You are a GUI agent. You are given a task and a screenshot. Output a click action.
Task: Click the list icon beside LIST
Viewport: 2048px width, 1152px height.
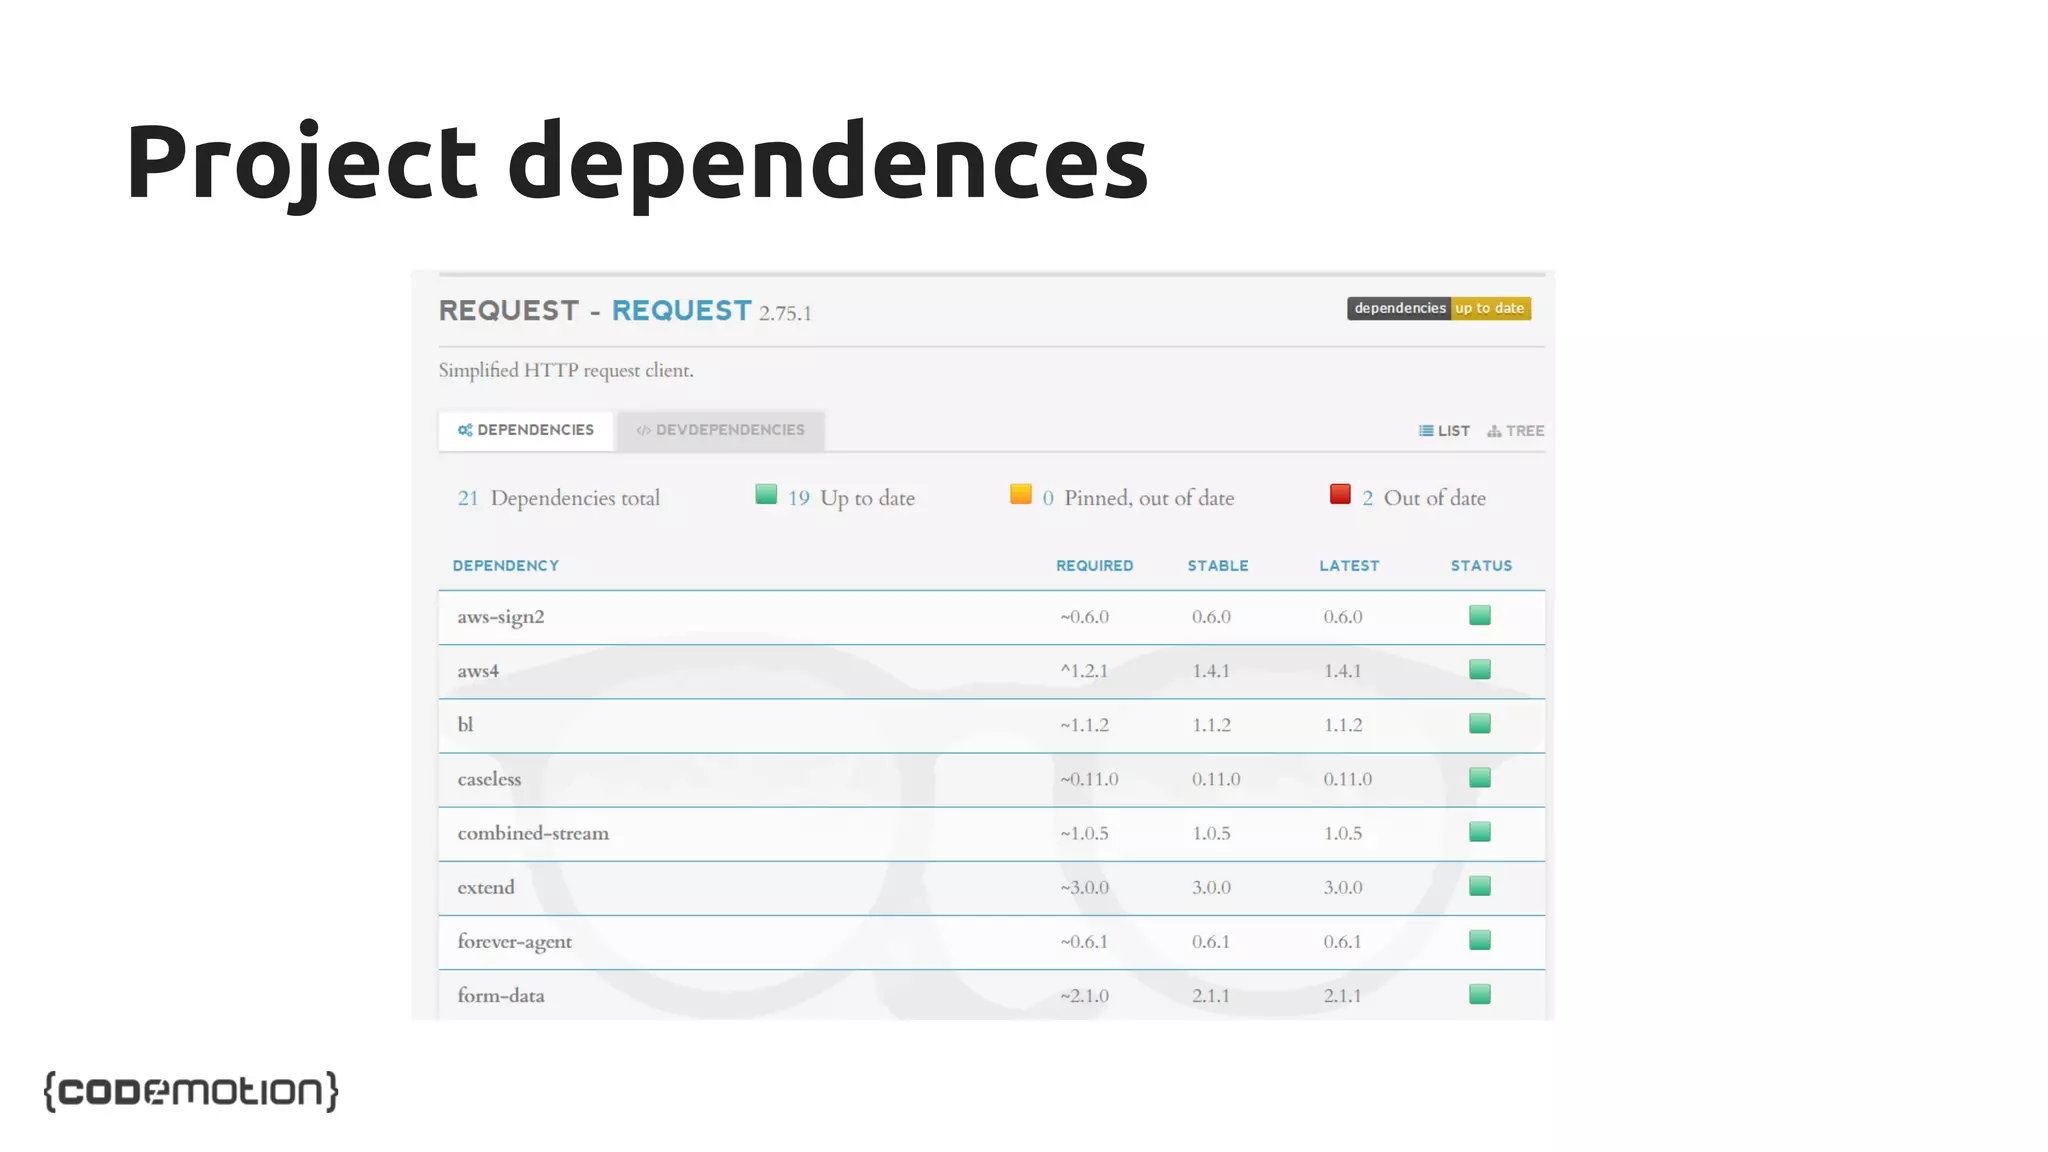pyautogui.click(x=1426, y=431)
